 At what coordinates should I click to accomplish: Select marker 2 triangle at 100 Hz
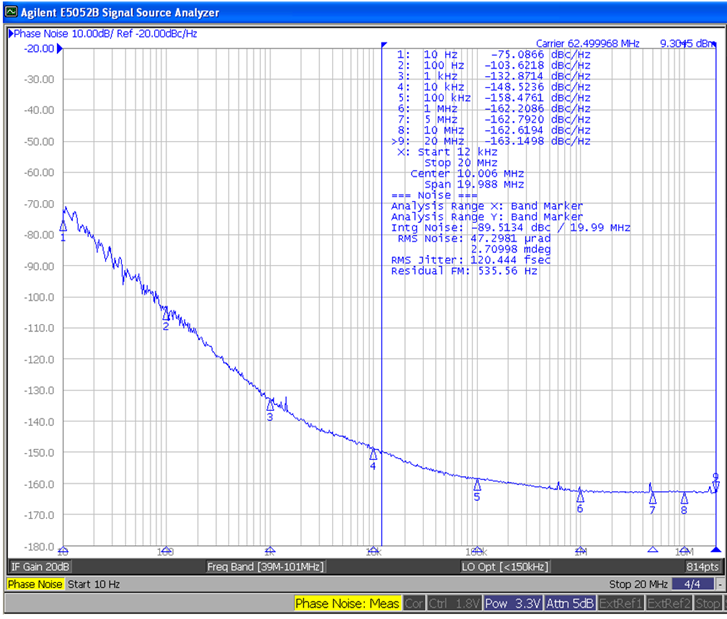(166, 314)
